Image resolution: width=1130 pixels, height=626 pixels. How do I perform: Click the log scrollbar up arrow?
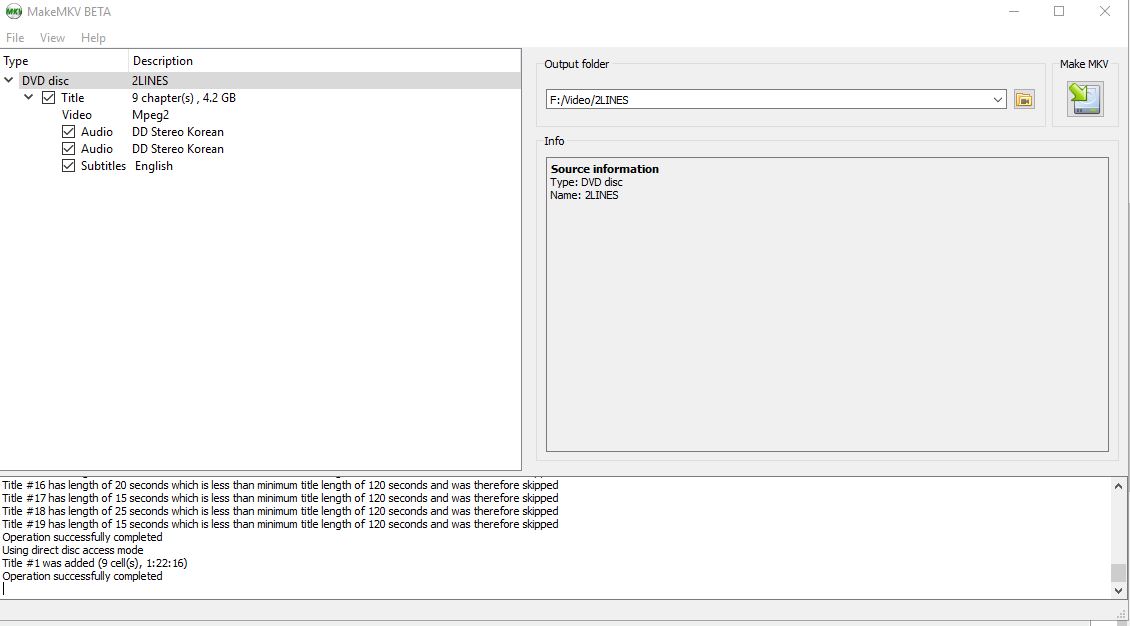point(1118,486)
